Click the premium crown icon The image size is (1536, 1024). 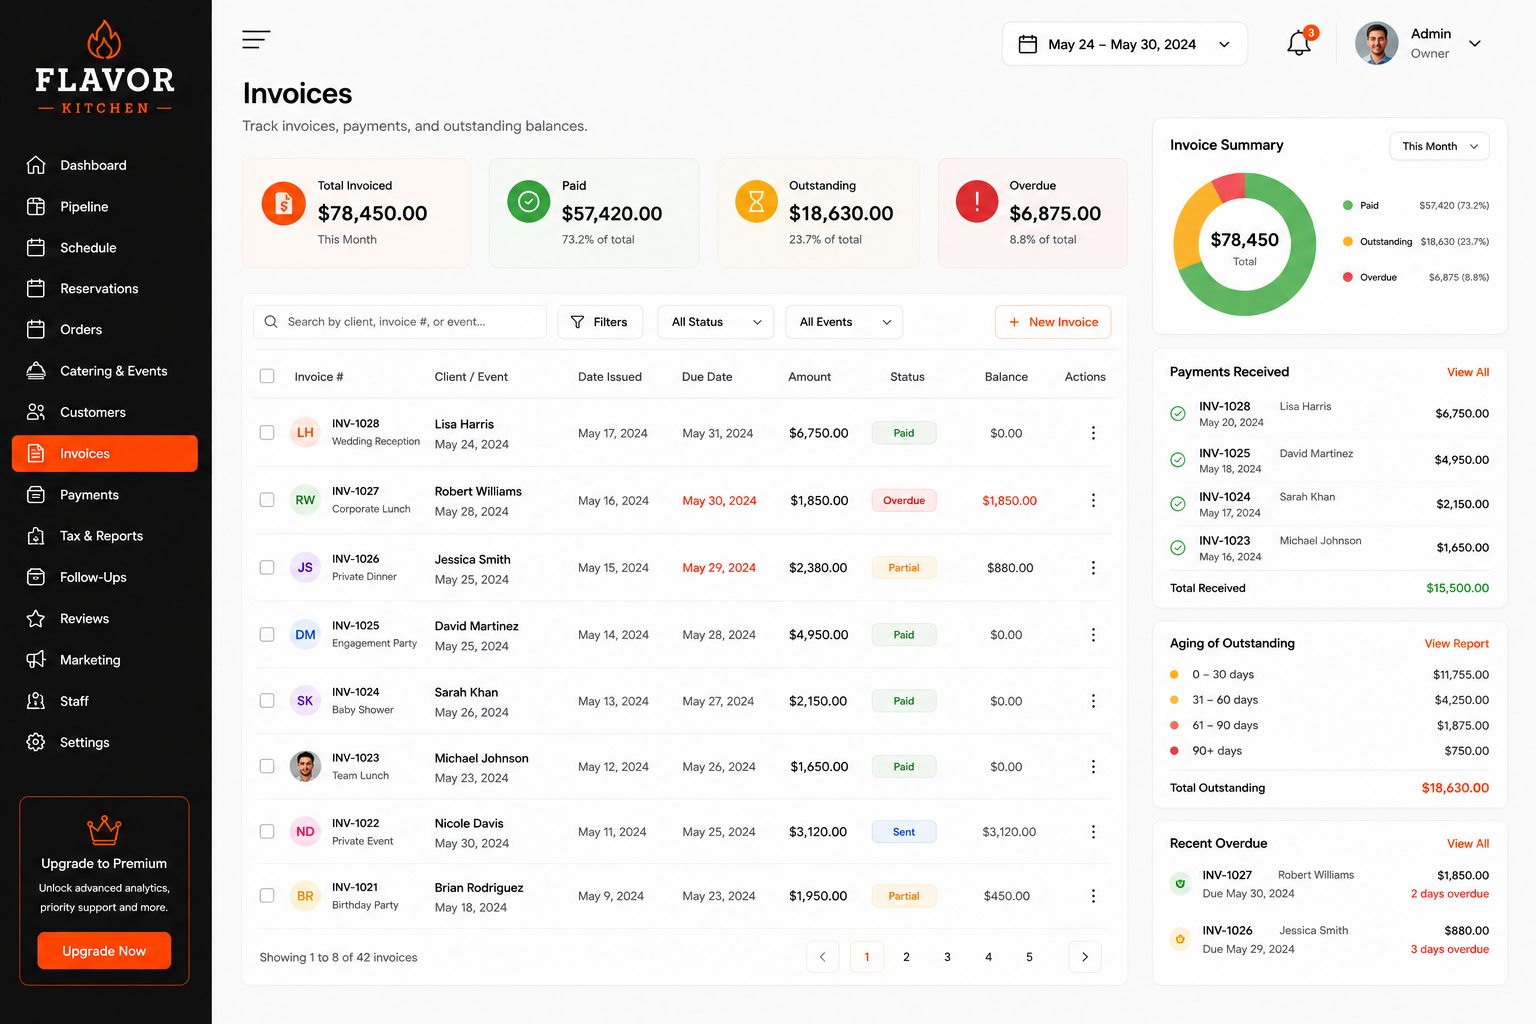point(104,830)
